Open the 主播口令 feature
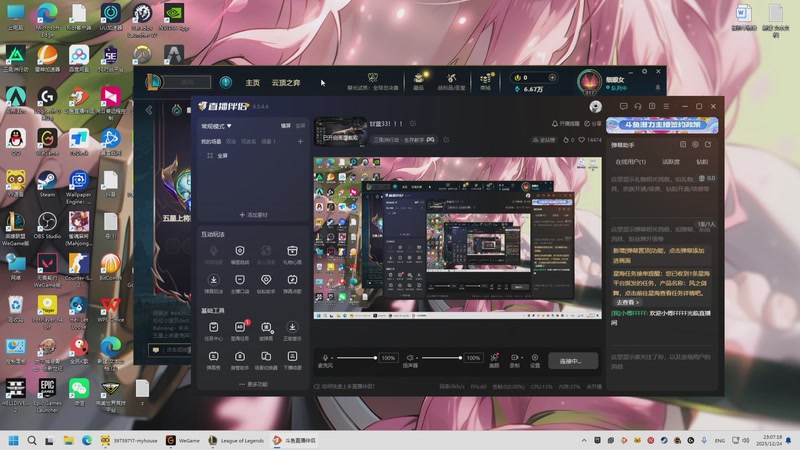Viewport: 800px width, 450px height. 240,284
